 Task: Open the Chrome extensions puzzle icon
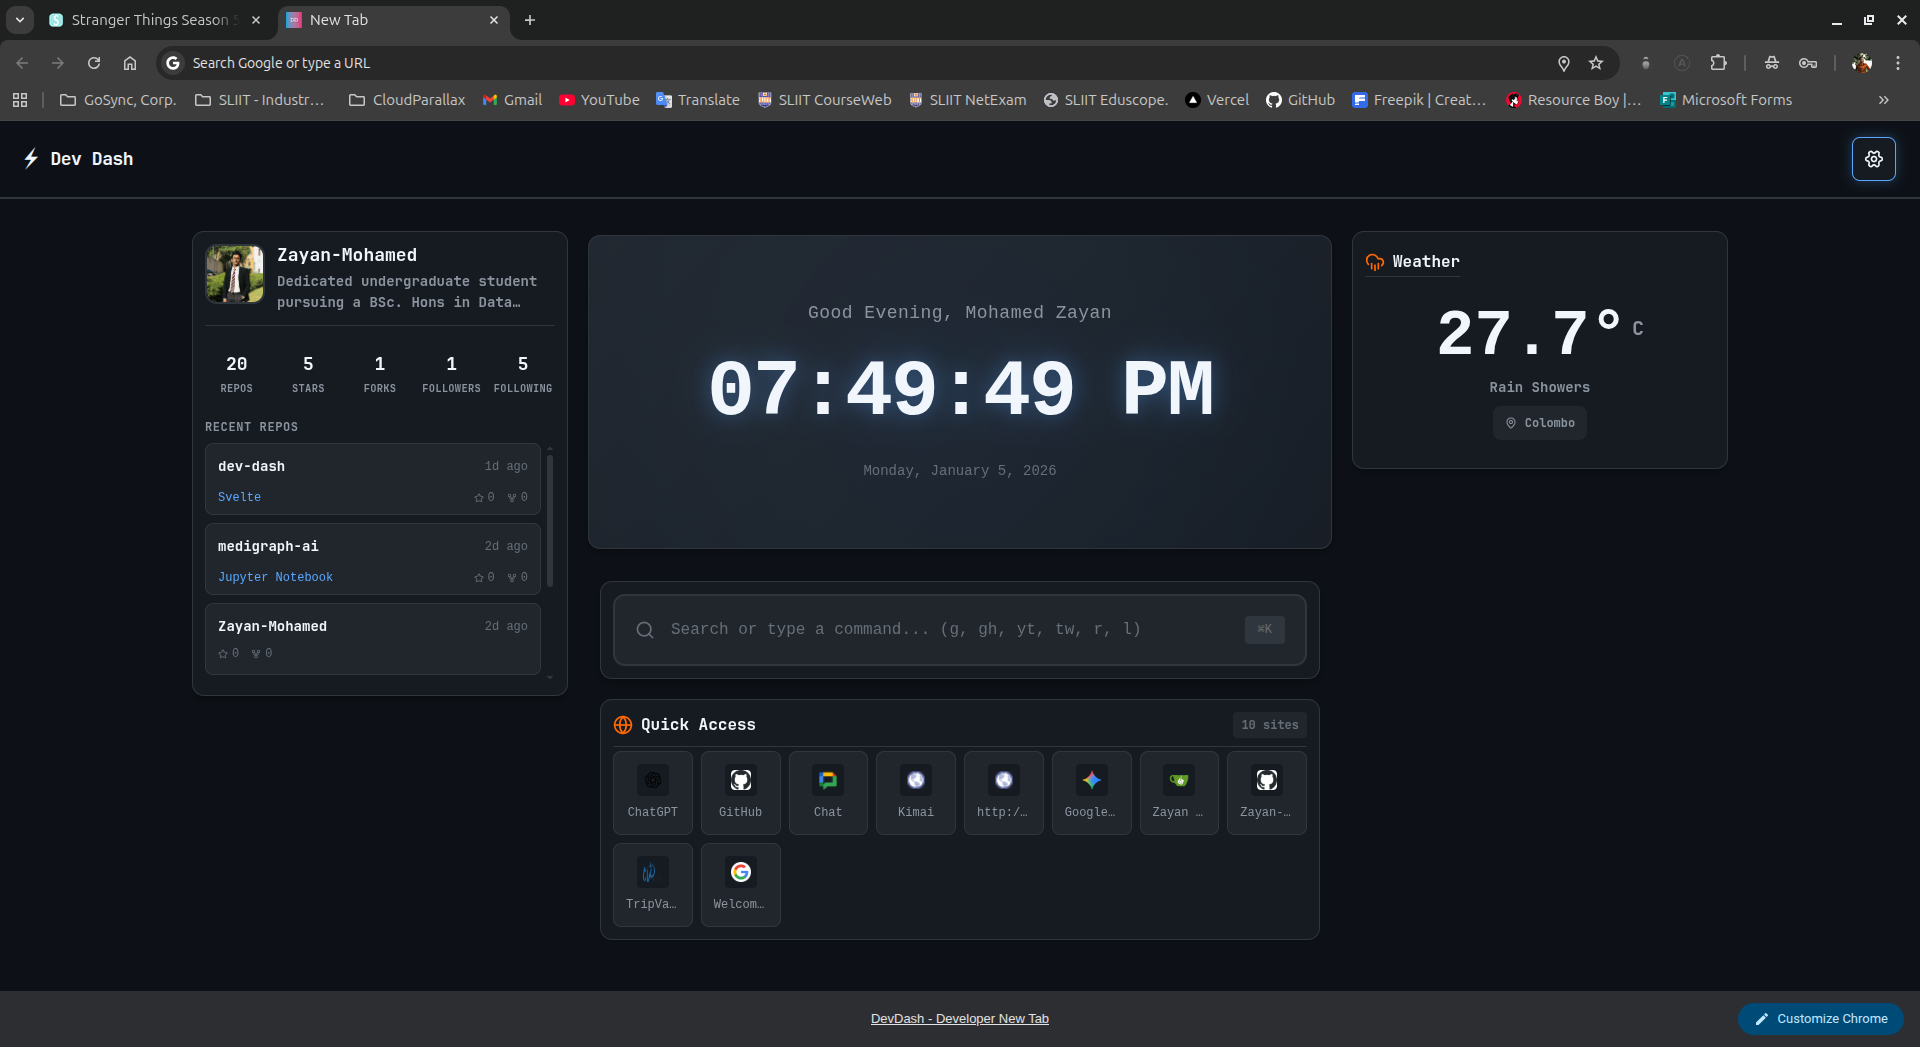1719,62
